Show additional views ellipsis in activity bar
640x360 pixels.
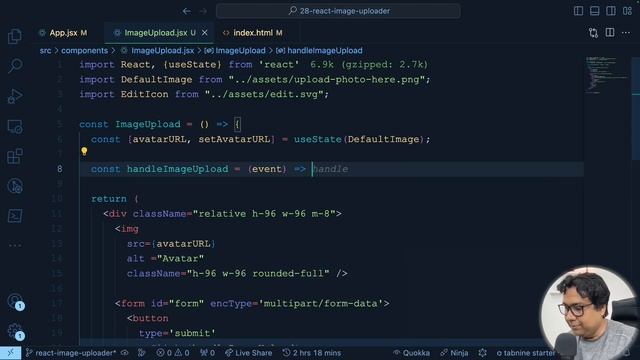(x=15, y=245)
